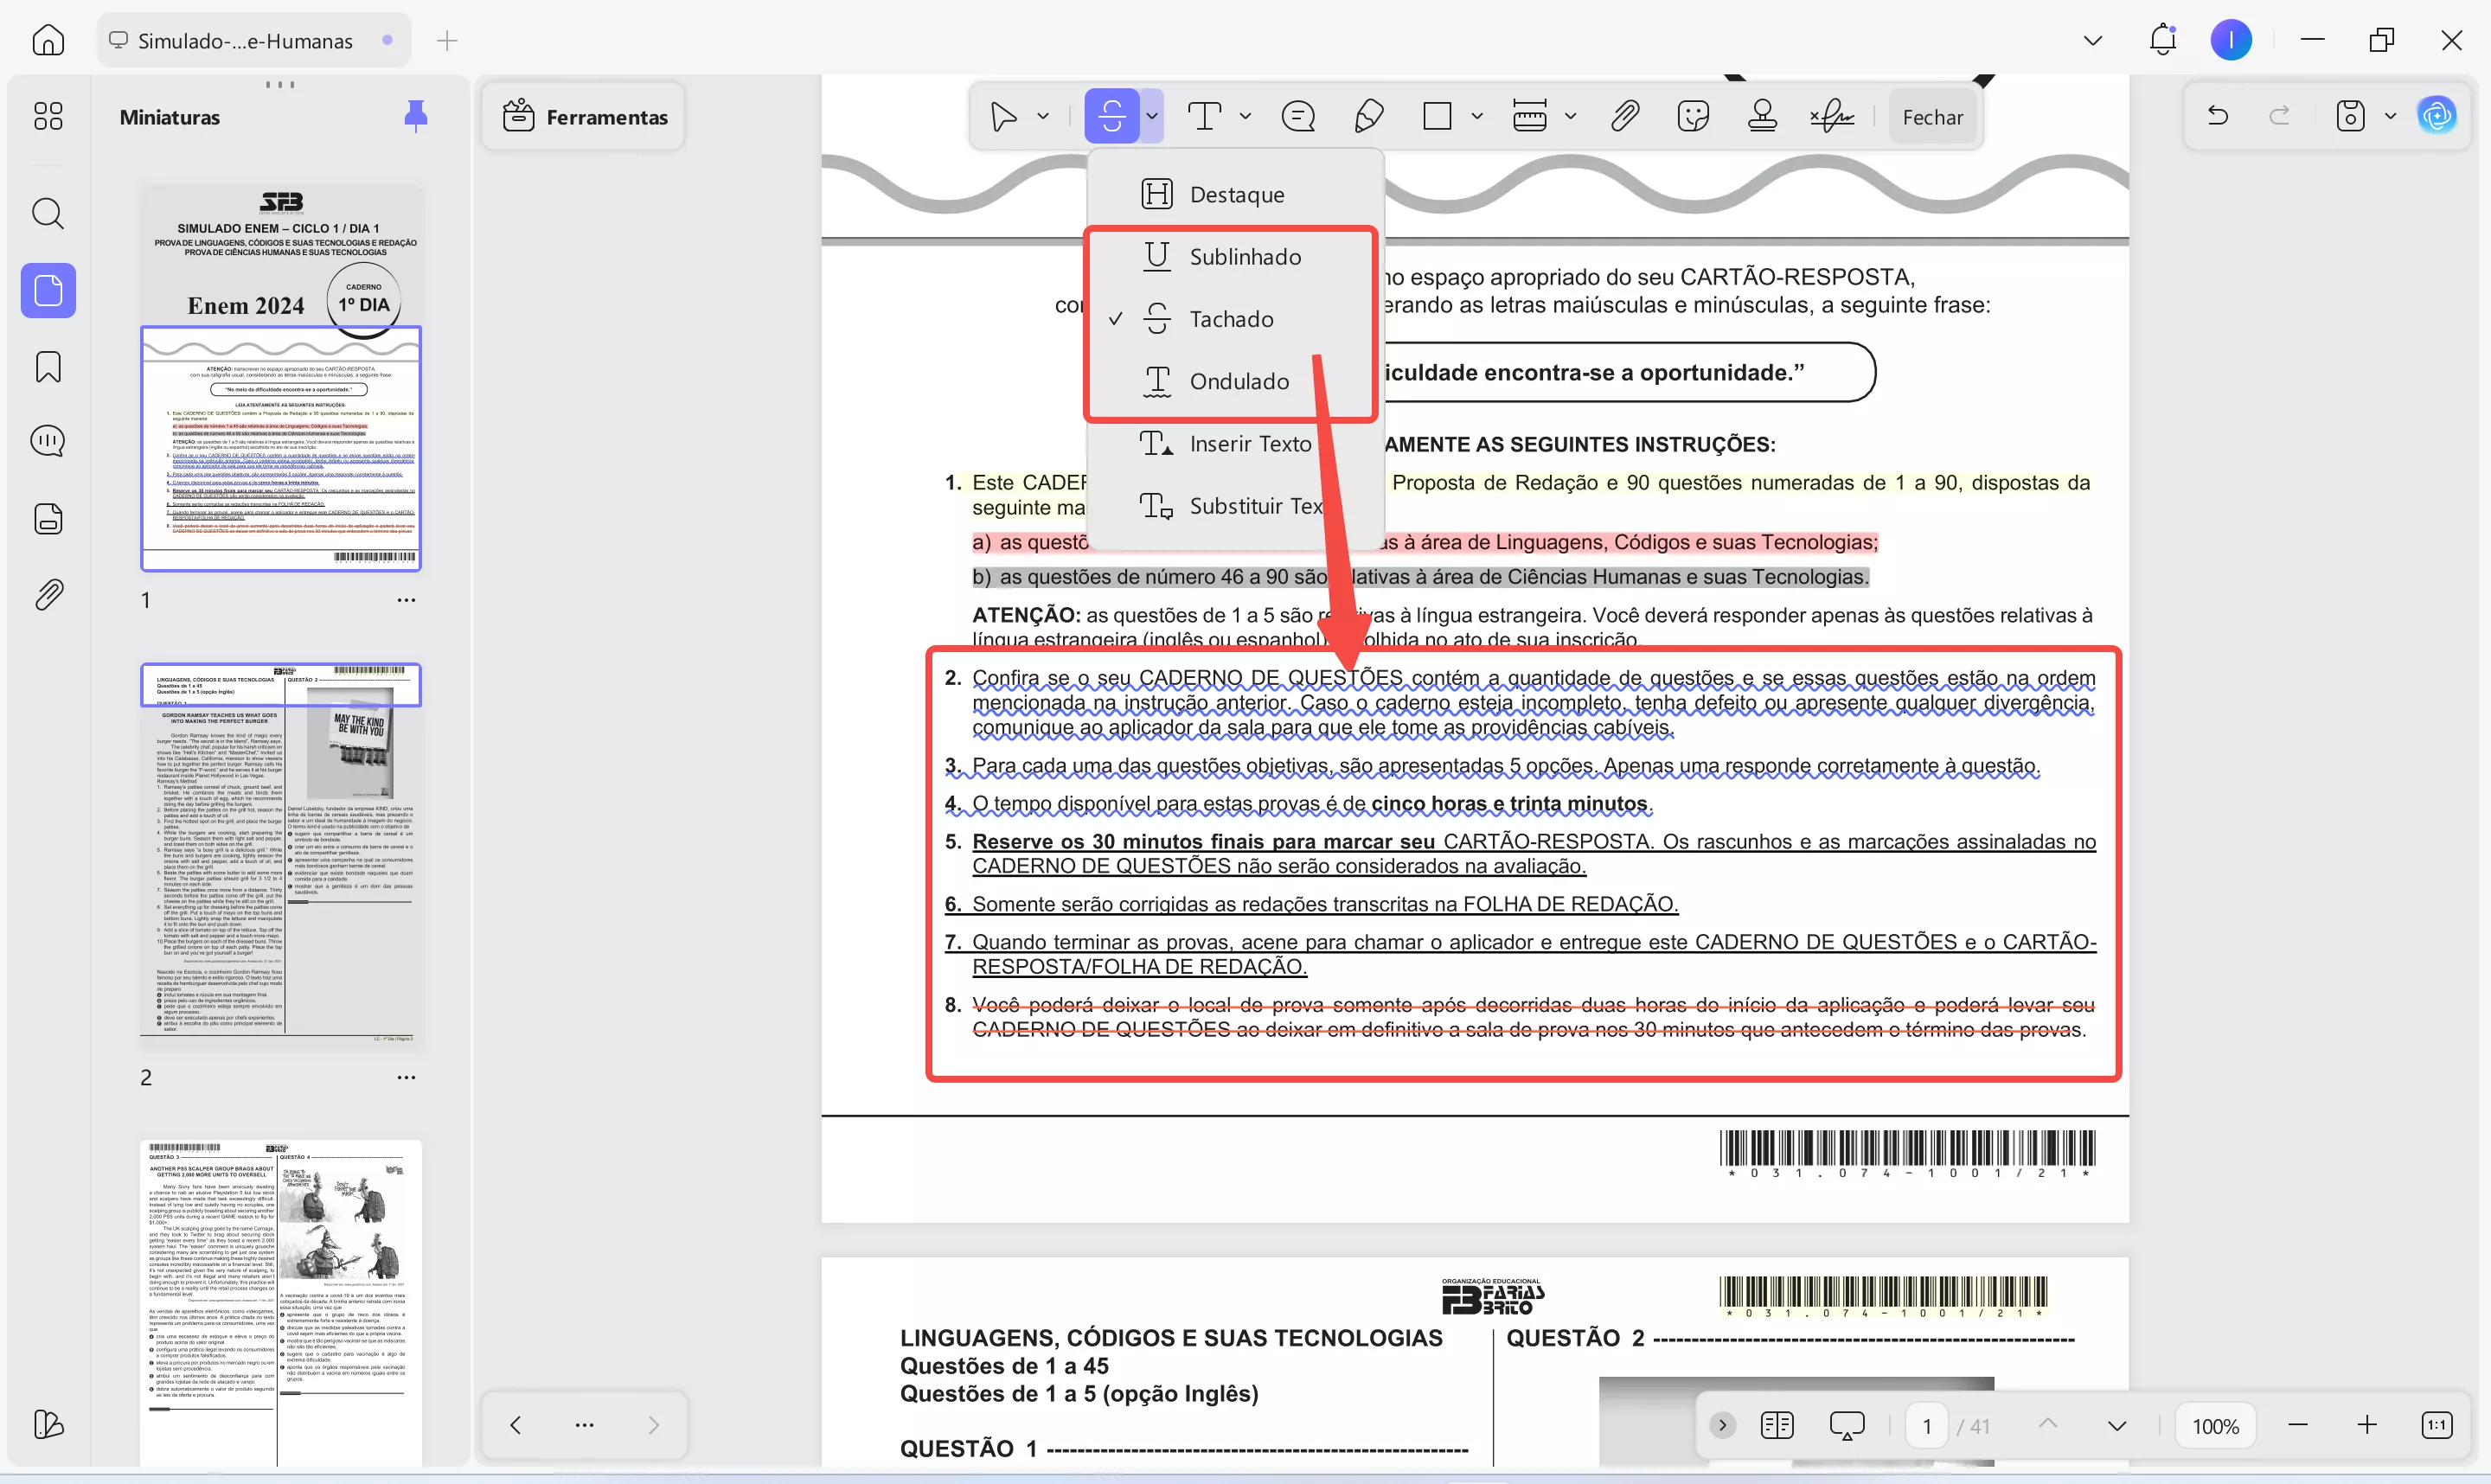Click the 100% zoom level control
This screenshot has width=2491, height=1484.
point(2216,1424)
